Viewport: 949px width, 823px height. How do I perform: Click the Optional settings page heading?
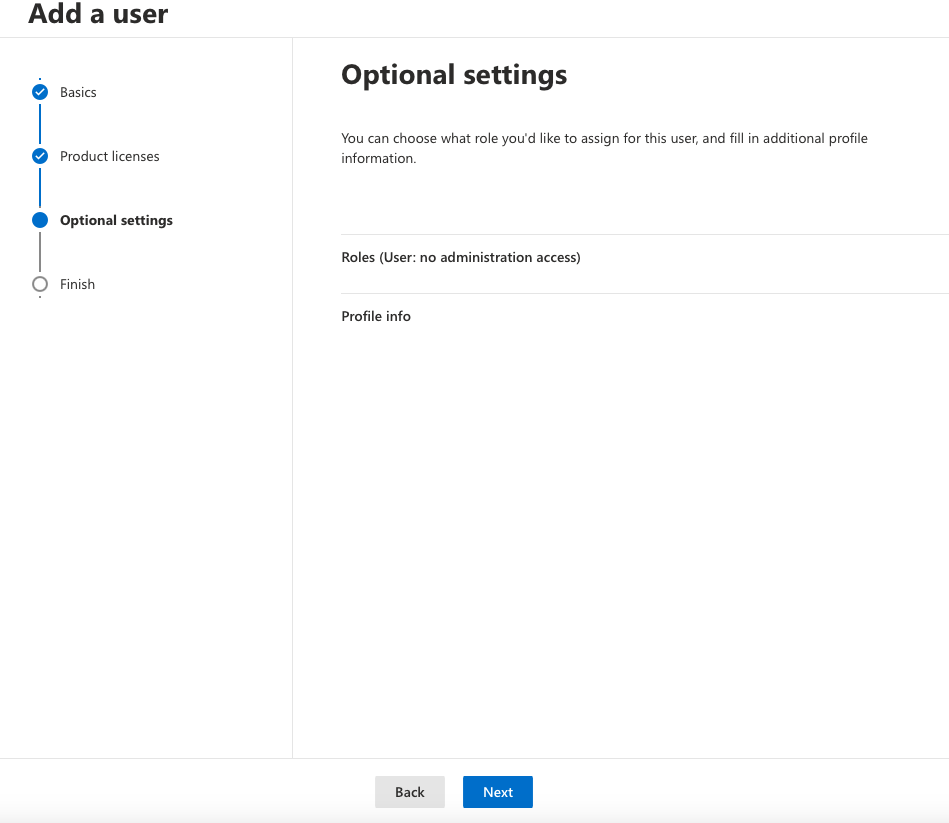[454, 75]
